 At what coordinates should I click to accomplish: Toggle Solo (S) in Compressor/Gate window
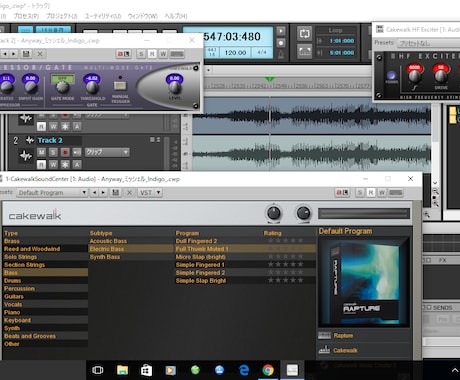pos(141,54)
